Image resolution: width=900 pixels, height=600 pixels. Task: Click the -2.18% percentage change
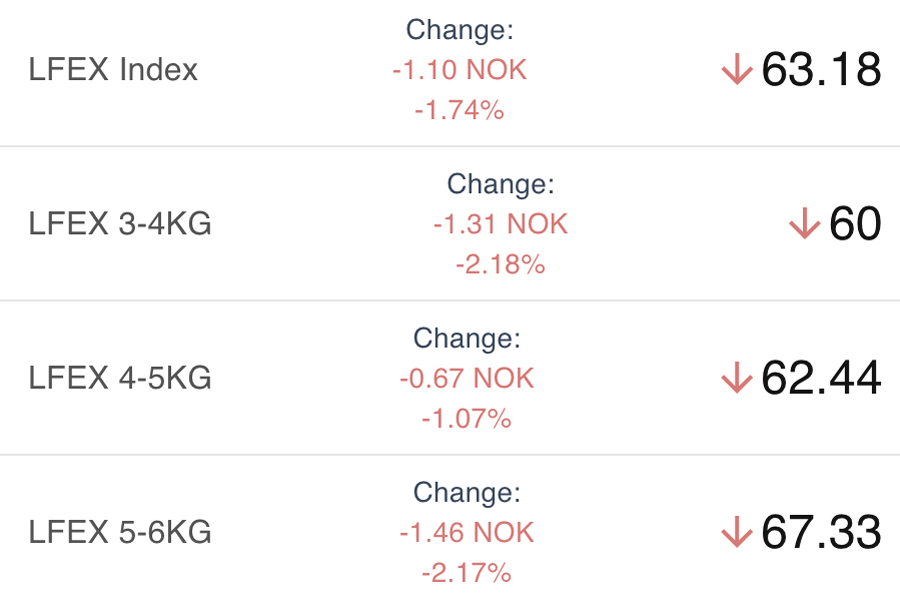[x=500, y=264]
